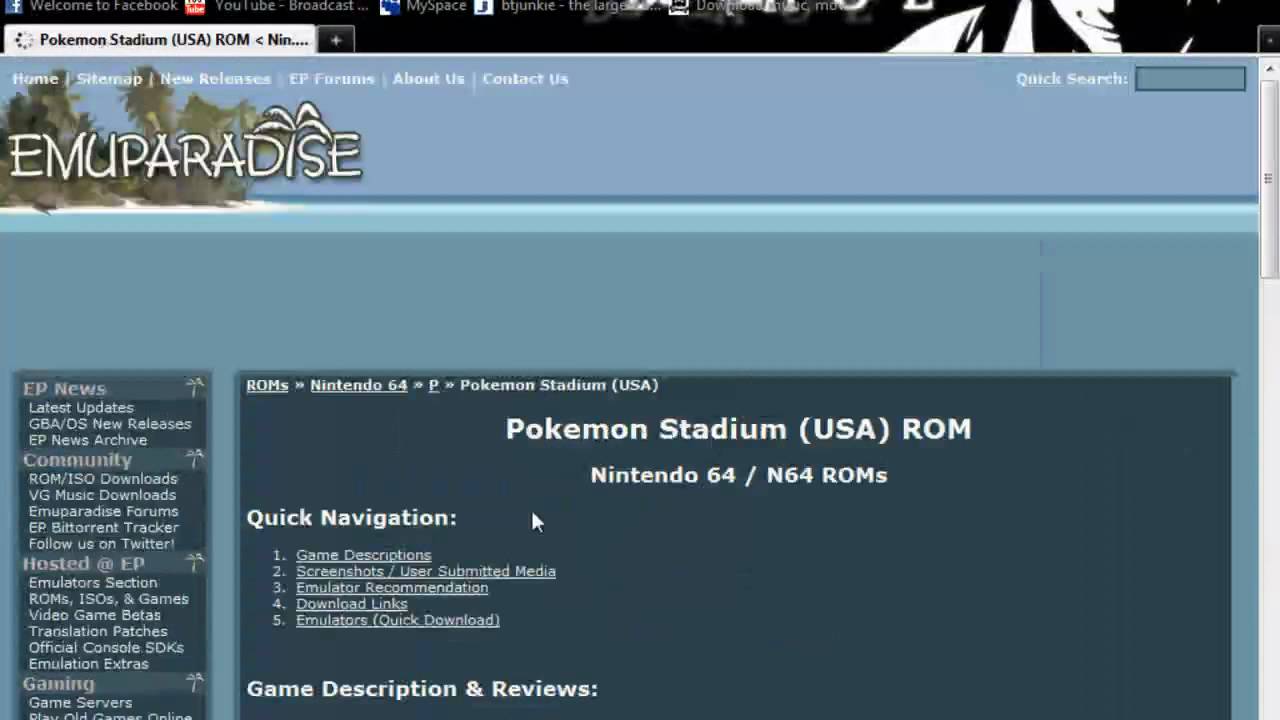Click the Pokemon Stadium (USA) ROM heading
The image size is (1280, 720).
pyautogui.click(x=738, y=429)
